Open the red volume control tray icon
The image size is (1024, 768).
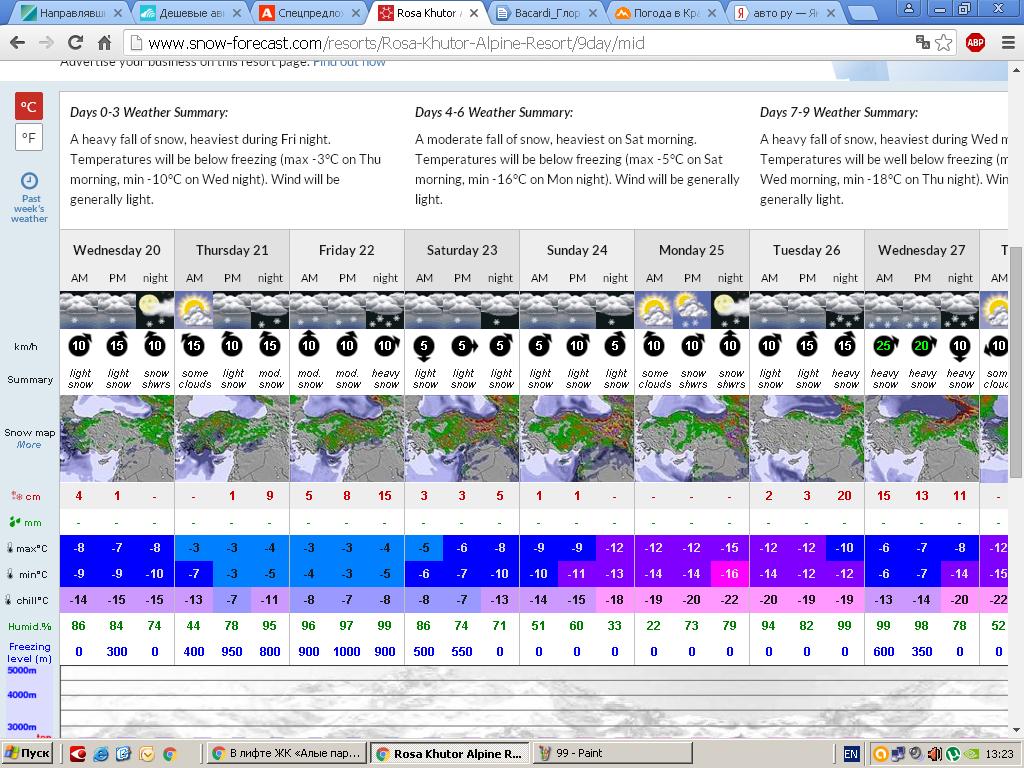[934, 754]
